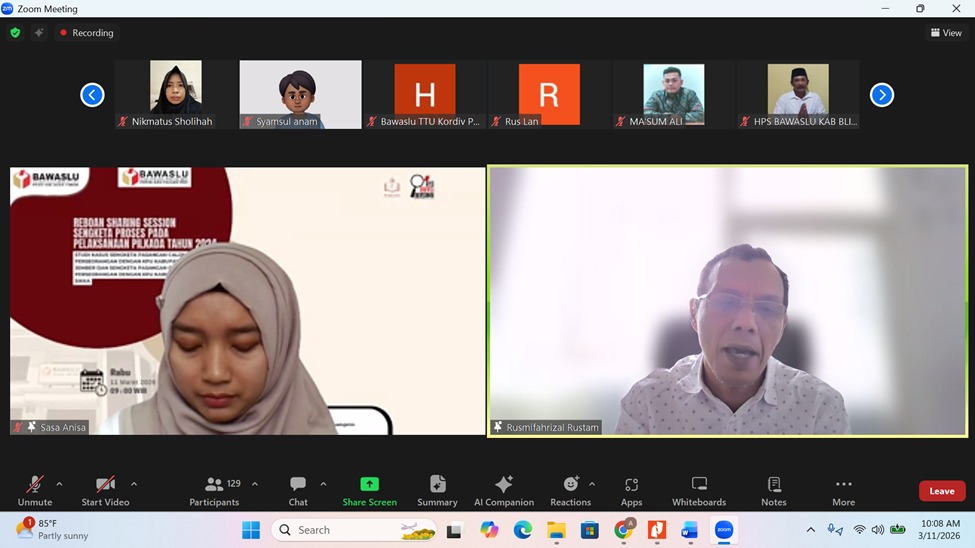
Task: Click the red Leave button
Action: pyautogui.click(x=941, y=491)
